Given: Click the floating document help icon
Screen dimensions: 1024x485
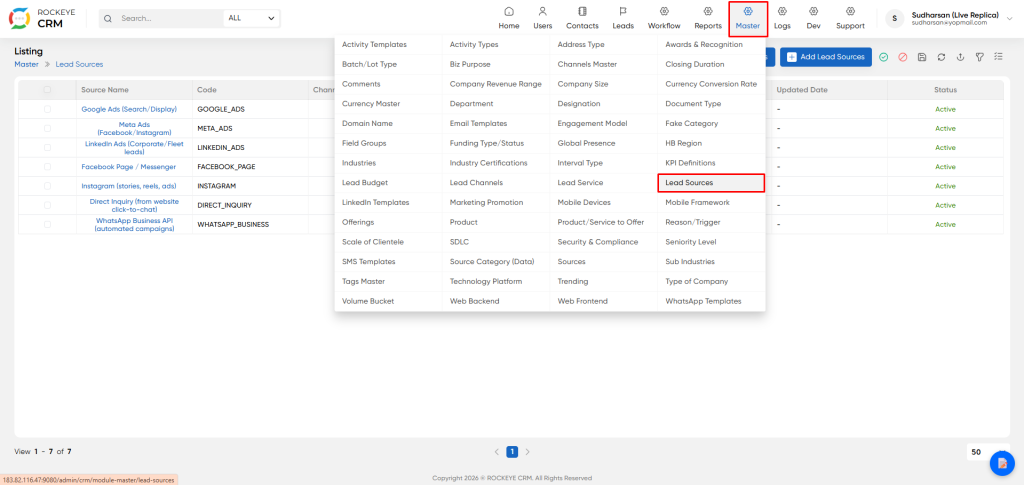Looking at the screenshot, I should tap(1002, 463).
